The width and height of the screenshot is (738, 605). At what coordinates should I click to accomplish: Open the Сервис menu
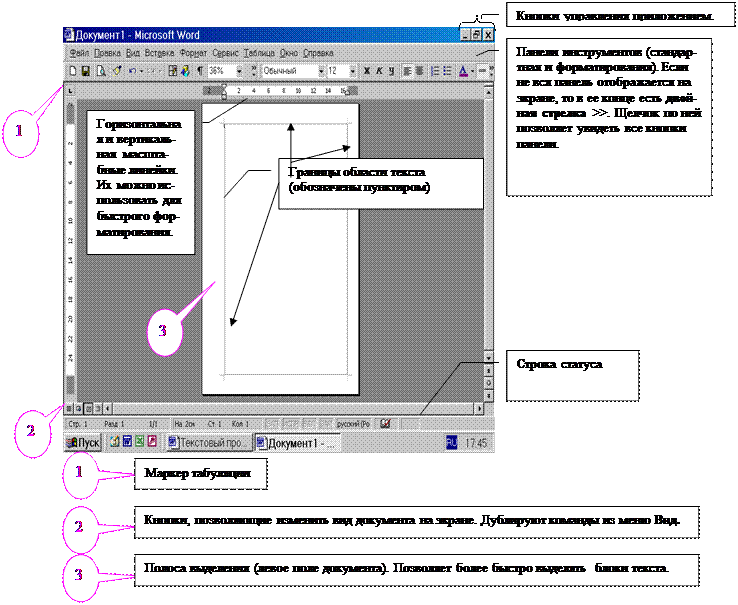pos(225,53)
